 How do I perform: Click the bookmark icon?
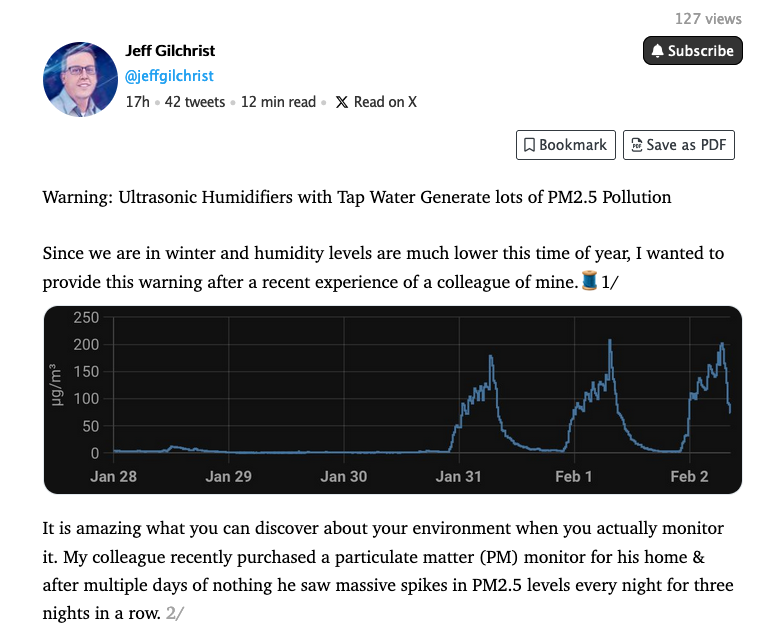[x=529, y=145]
